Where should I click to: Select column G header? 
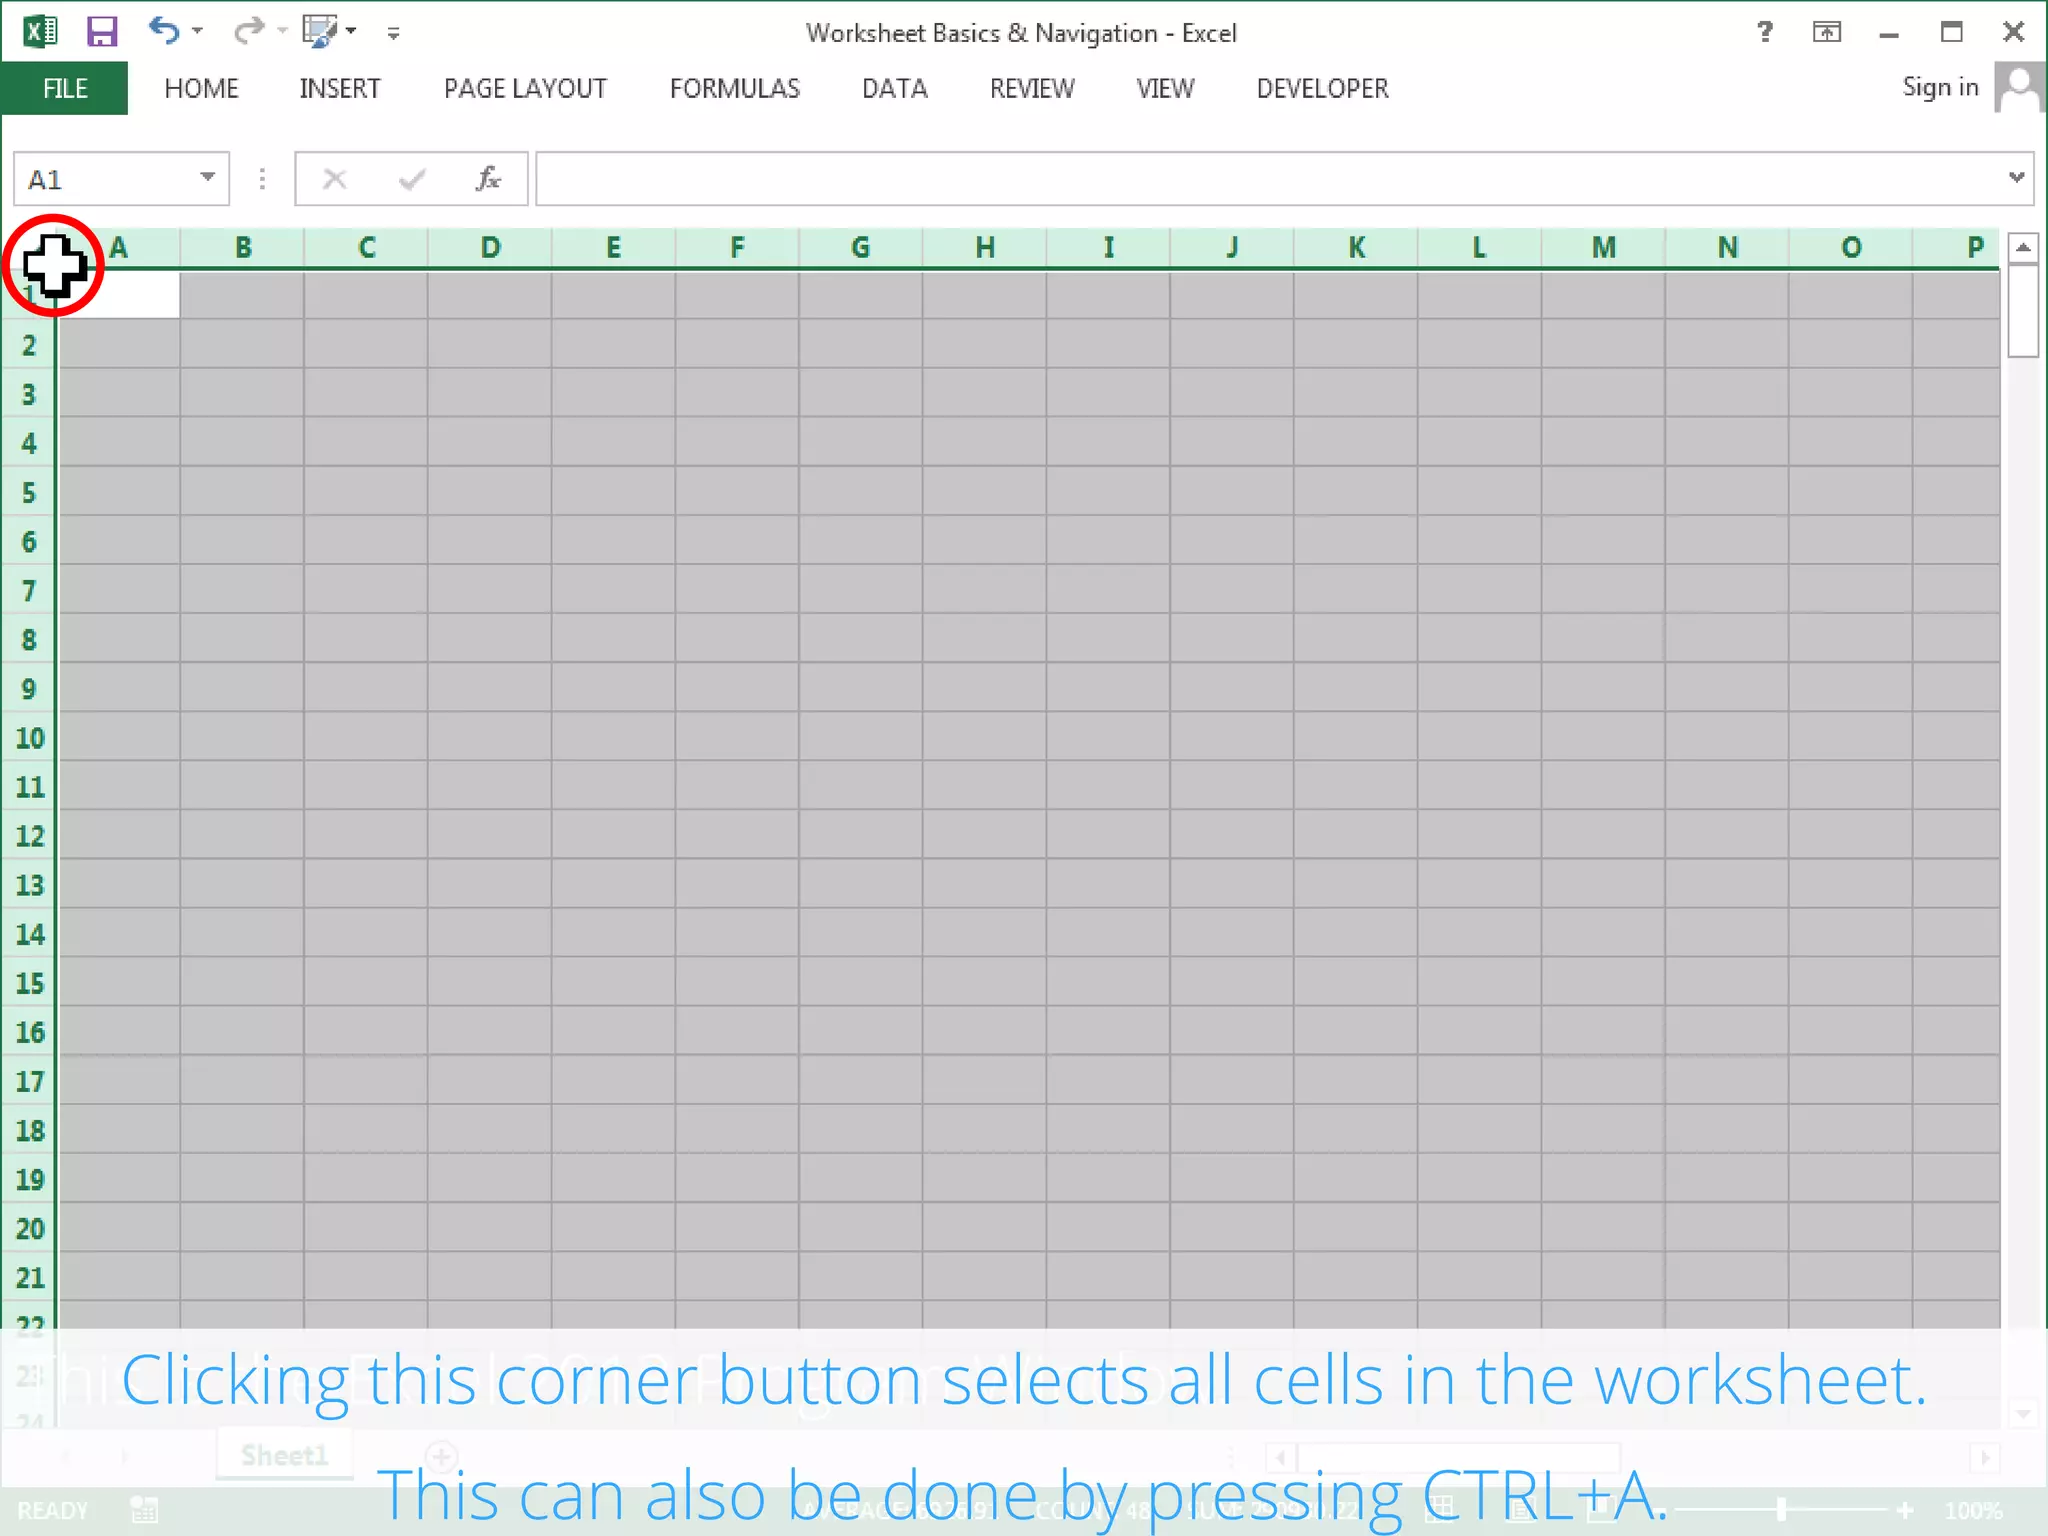click(861, 247)
